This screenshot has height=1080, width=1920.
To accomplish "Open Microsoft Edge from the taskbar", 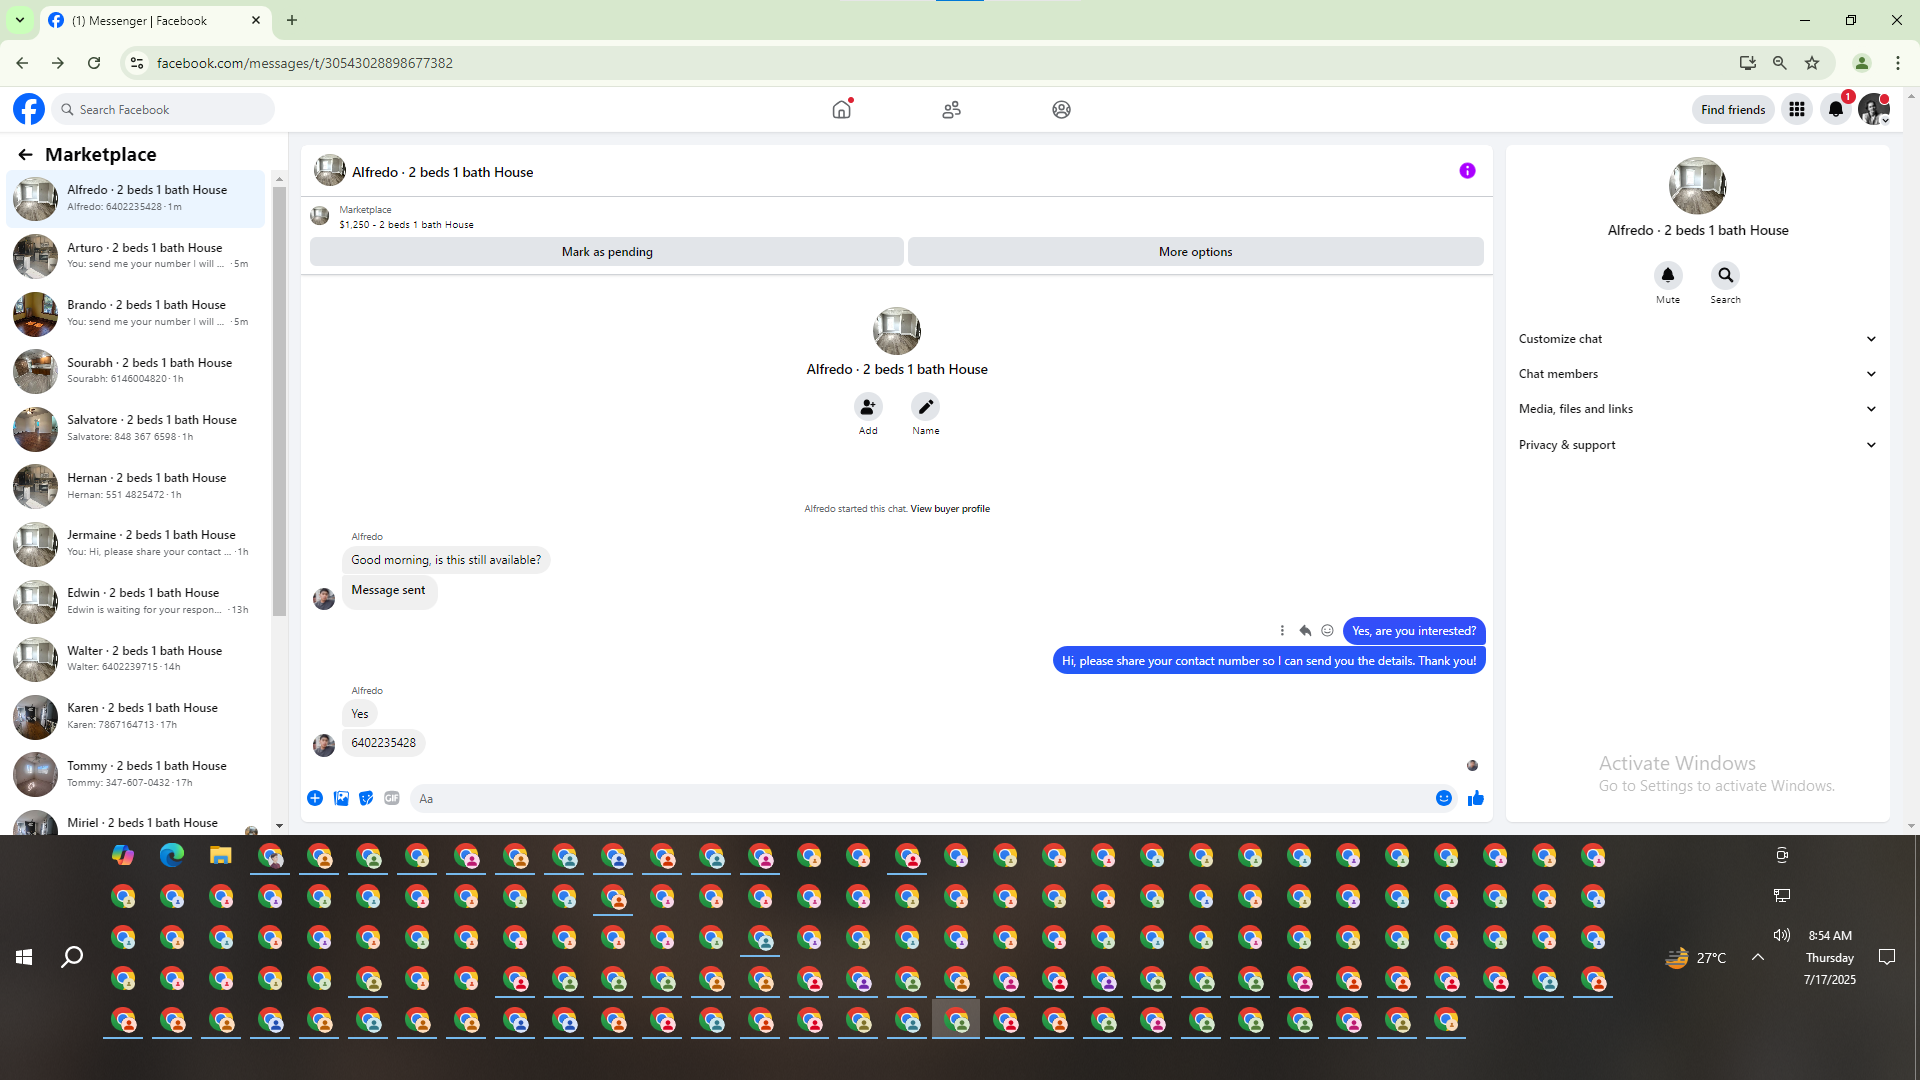I will [172, 856].
